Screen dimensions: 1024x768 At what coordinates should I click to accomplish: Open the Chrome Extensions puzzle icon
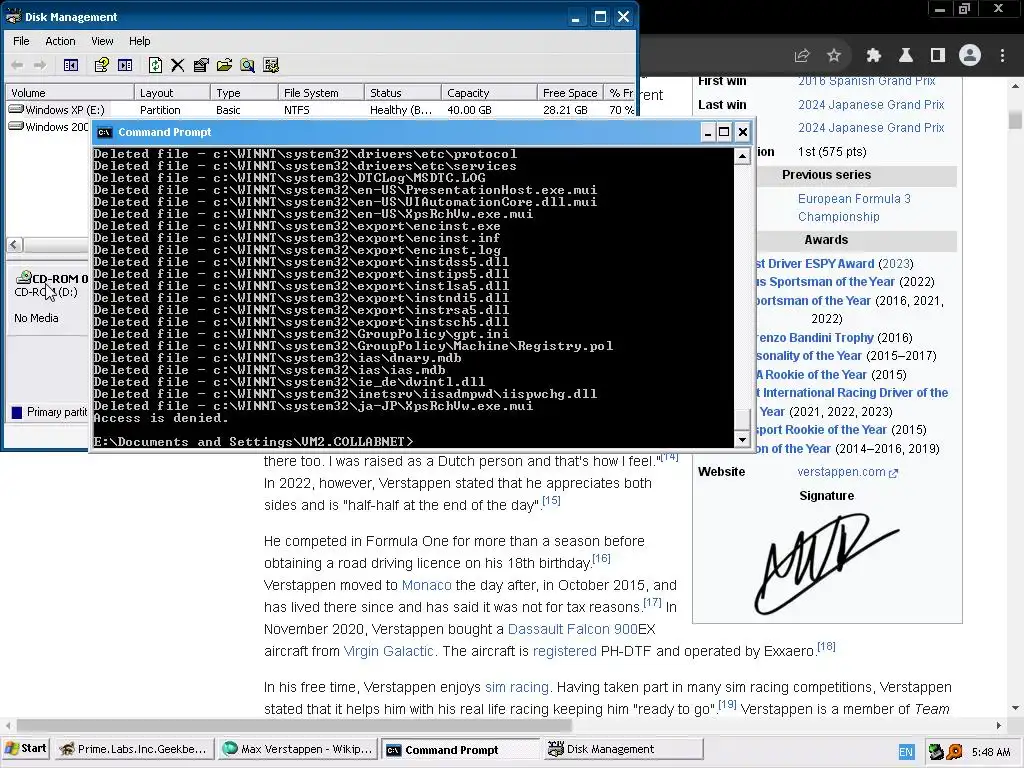coord(874,56)
